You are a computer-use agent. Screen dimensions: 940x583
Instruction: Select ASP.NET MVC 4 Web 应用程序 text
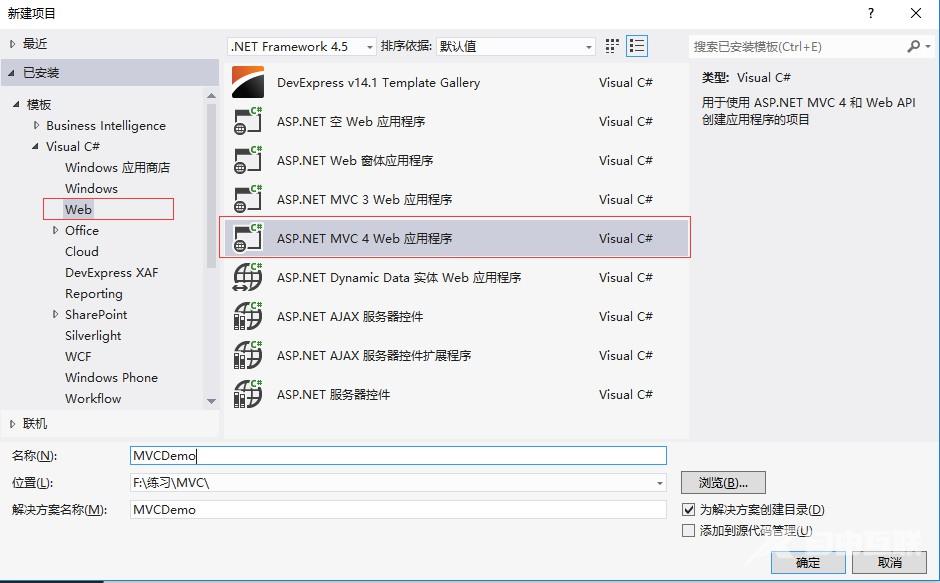tap(364, 238)
